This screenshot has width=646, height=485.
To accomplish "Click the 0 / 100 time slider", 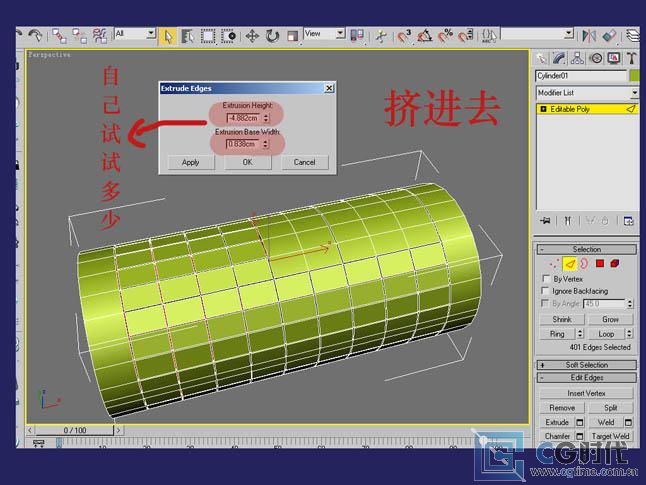I will [x=74, y=430].
